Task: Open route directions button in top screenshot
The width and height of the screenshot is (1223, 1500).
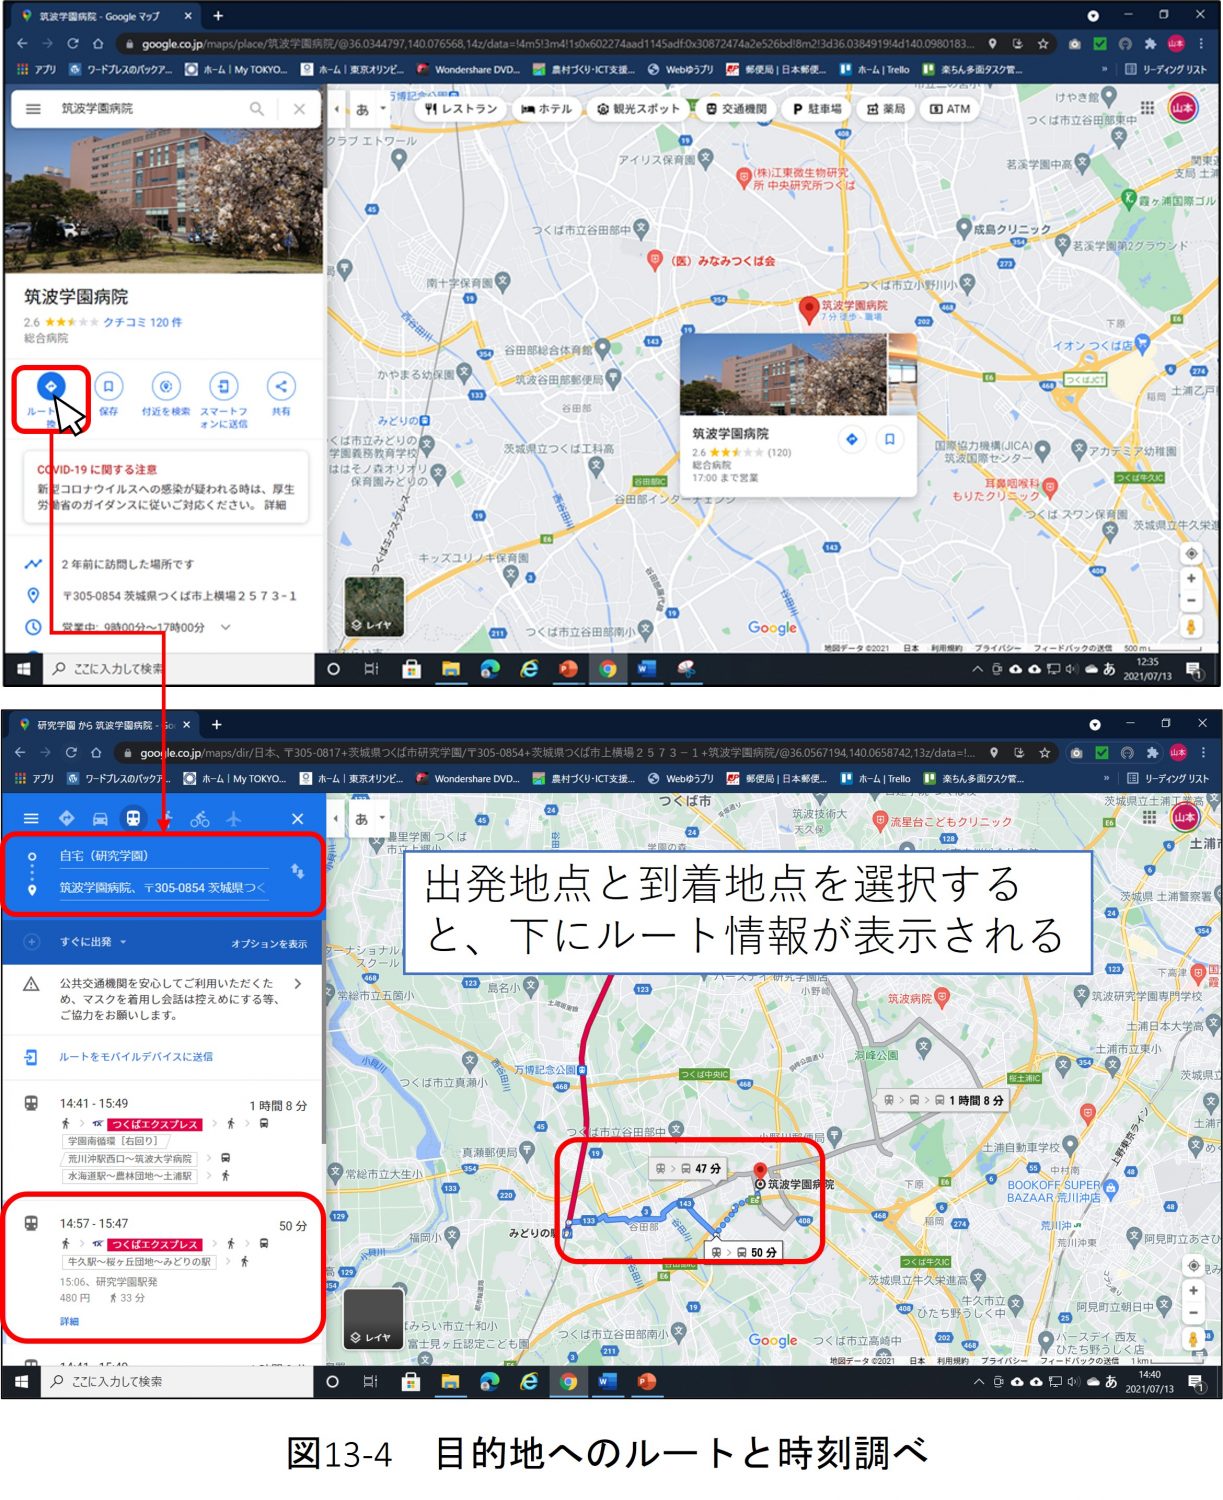Action: click(x=50, y=386)
